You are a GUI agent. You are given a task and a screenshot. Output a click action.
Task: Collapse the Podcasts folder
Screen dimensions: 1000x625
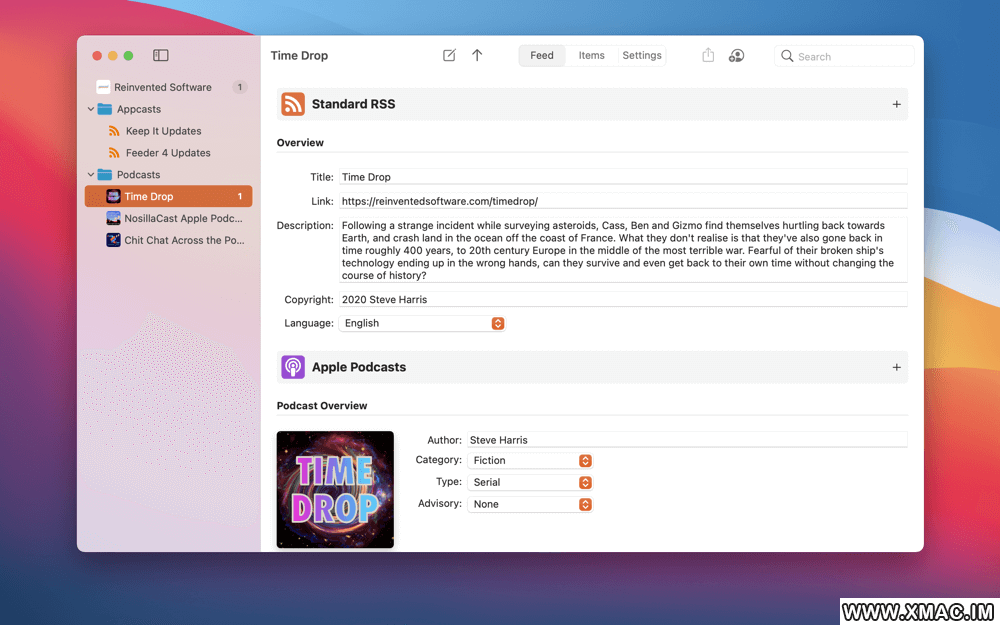click(91, 175)
